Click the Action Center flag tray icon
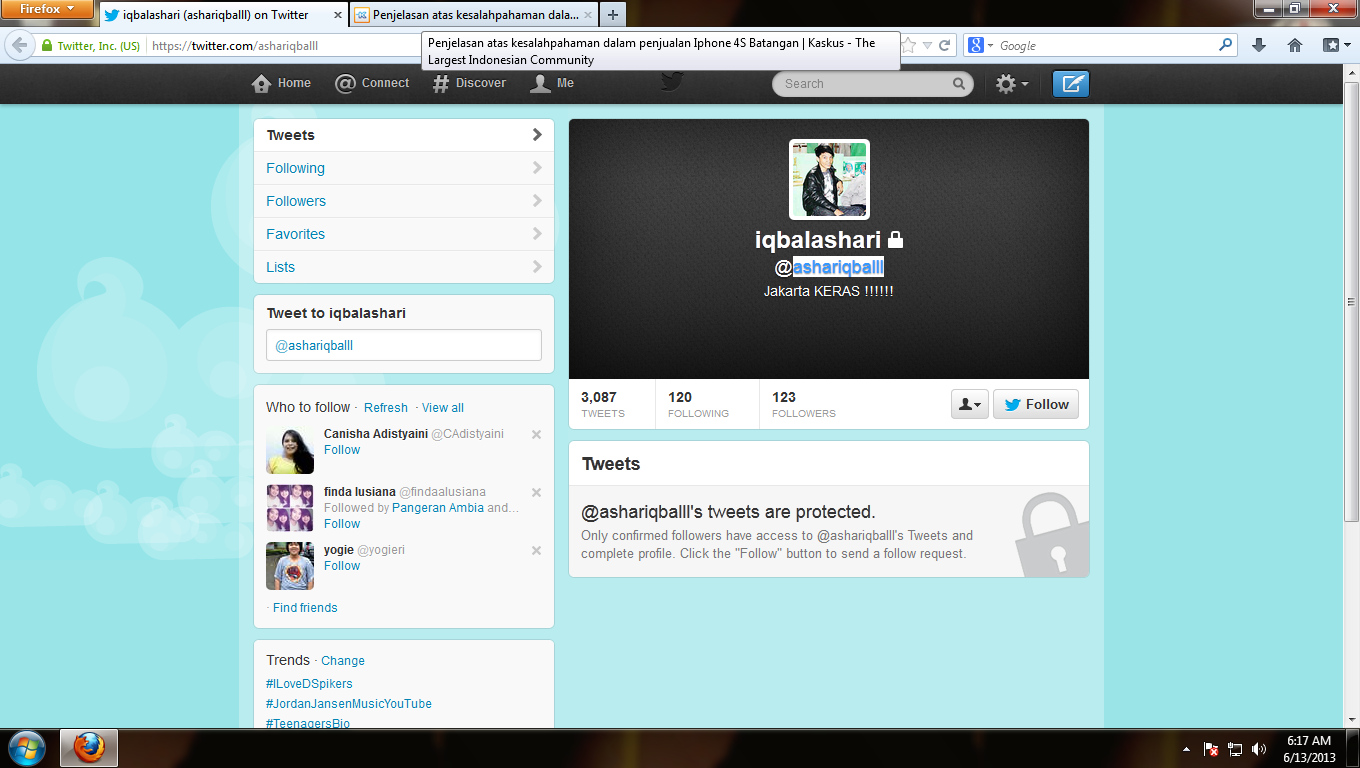 pos(1211,749)
